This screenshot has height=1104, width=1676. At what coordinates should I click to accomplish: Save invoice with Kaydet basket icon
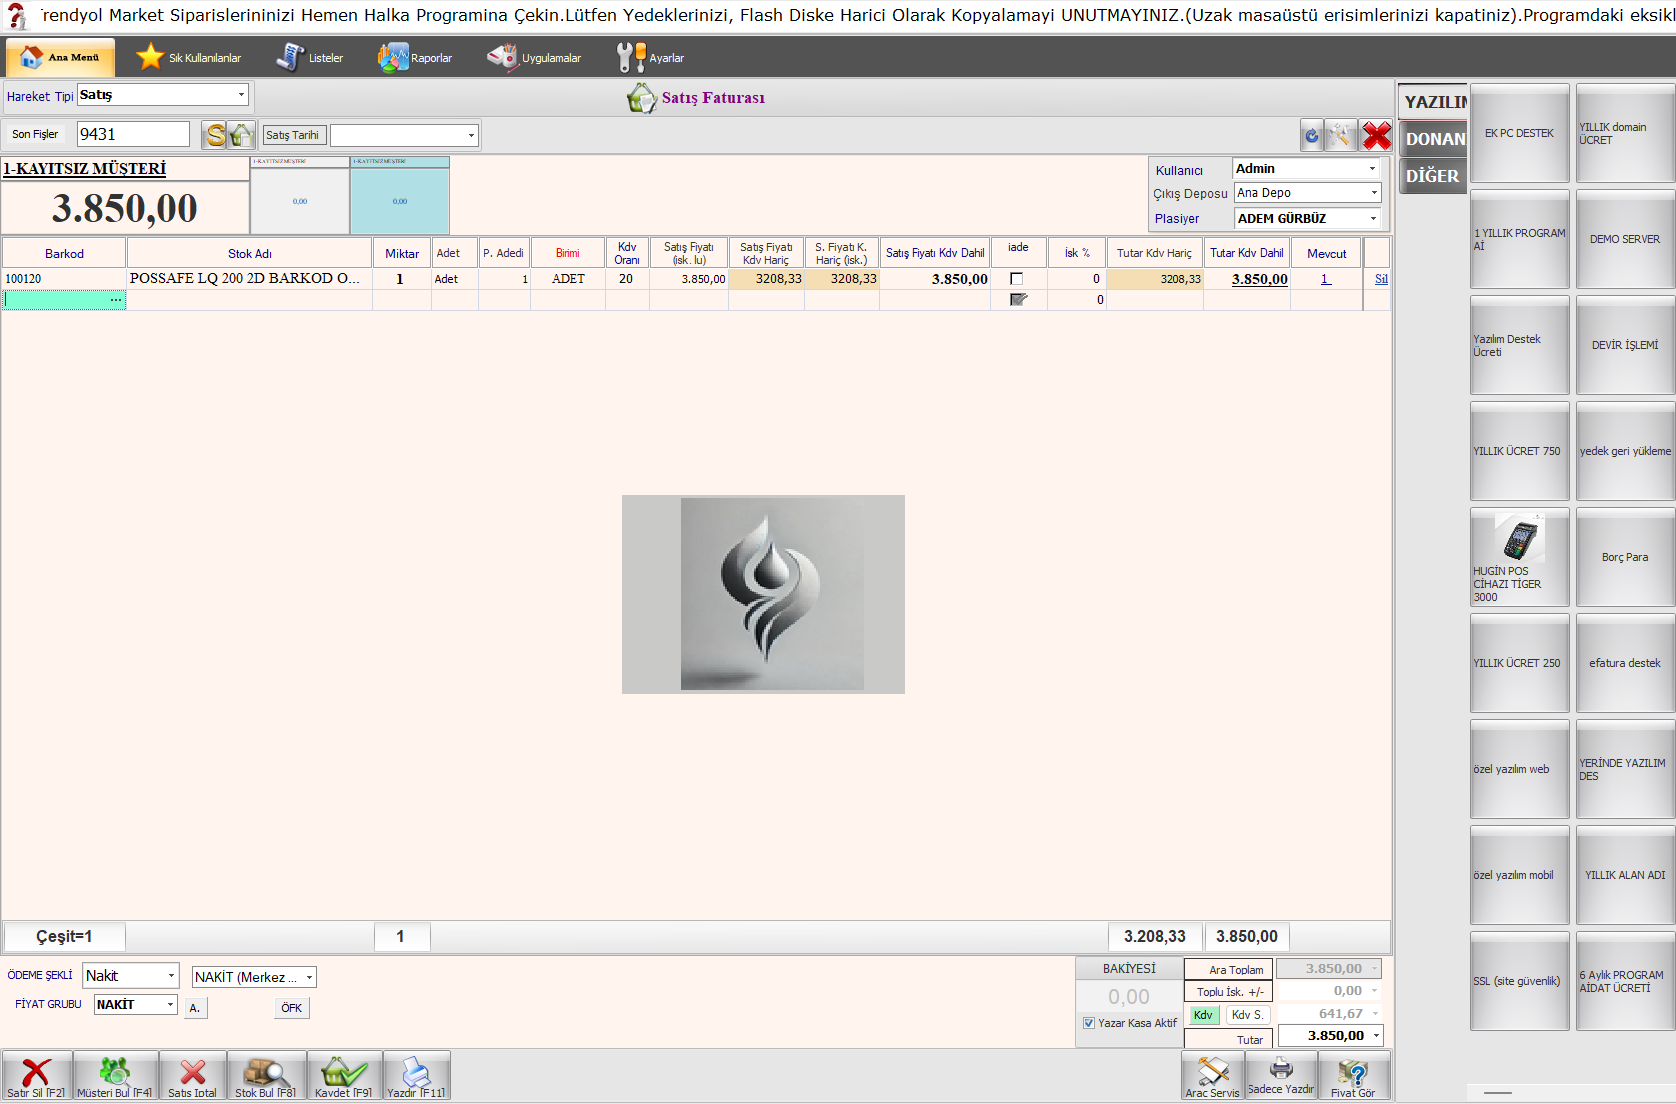point(344,1074)
